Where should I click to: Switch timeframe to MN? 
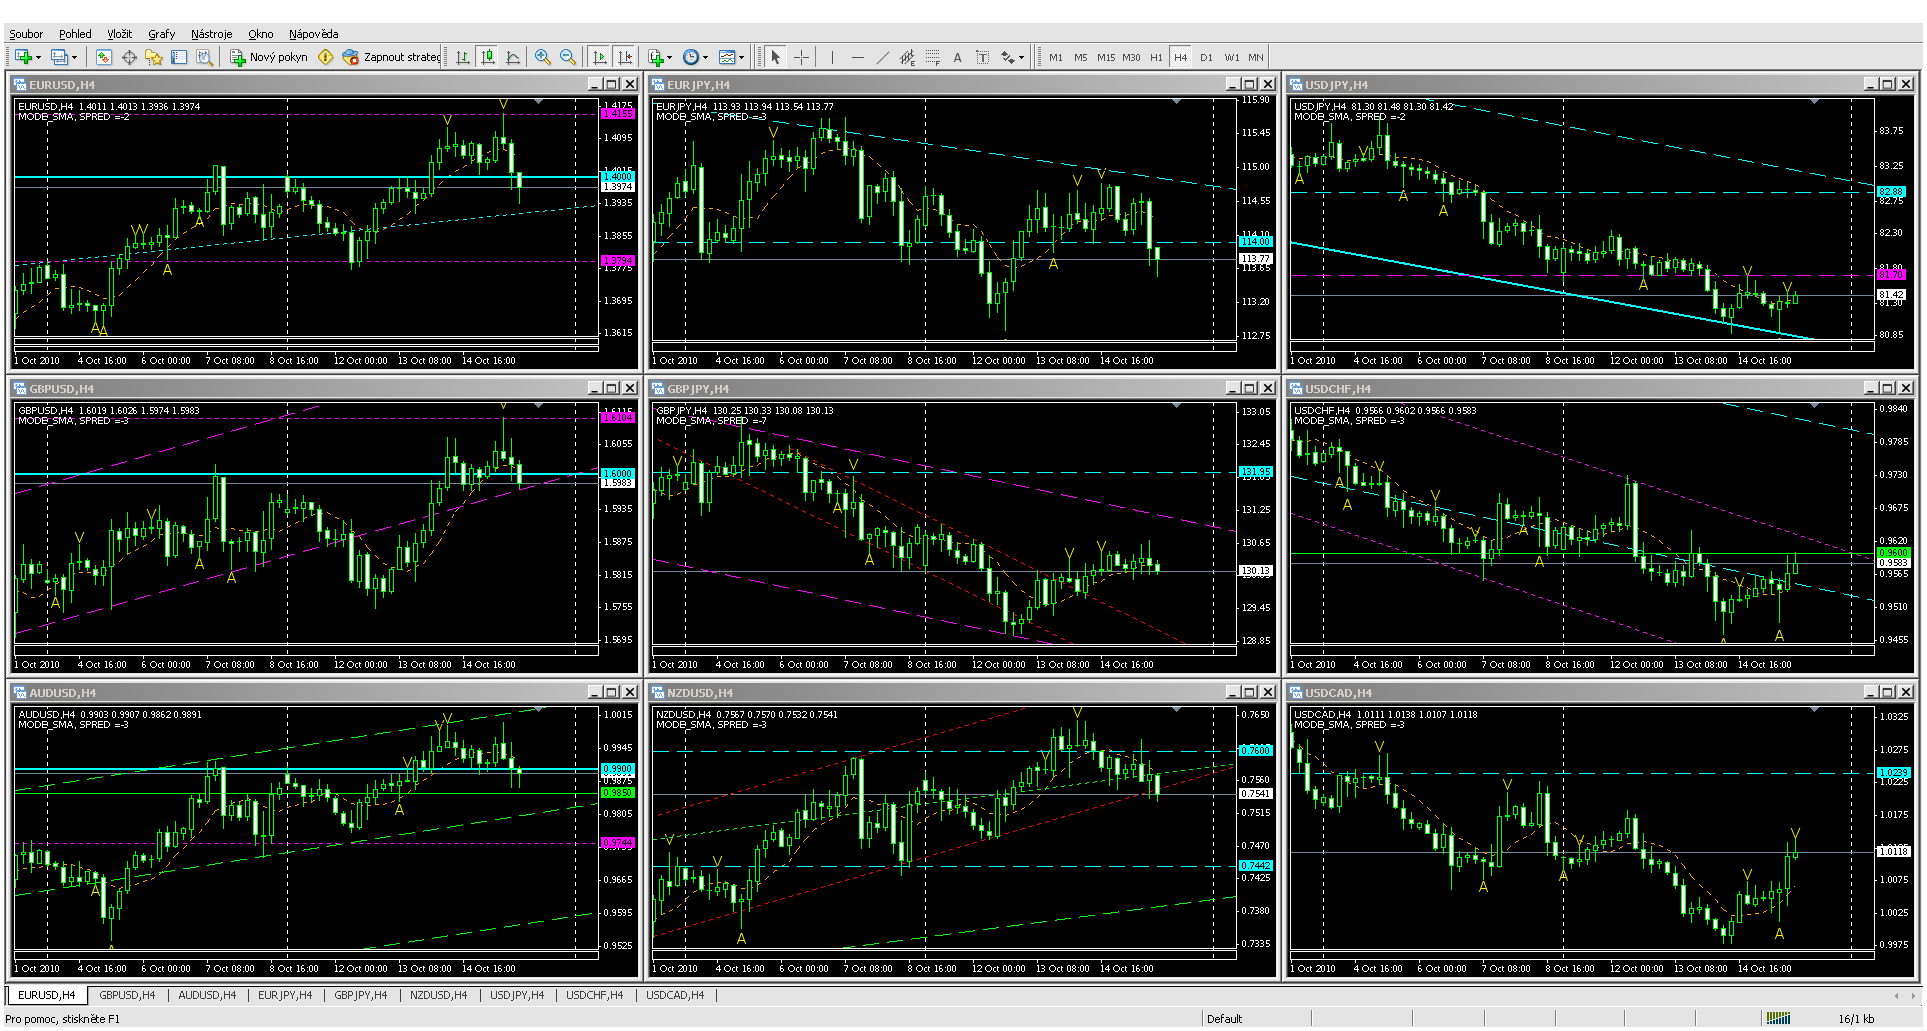tap(1256, 57)
